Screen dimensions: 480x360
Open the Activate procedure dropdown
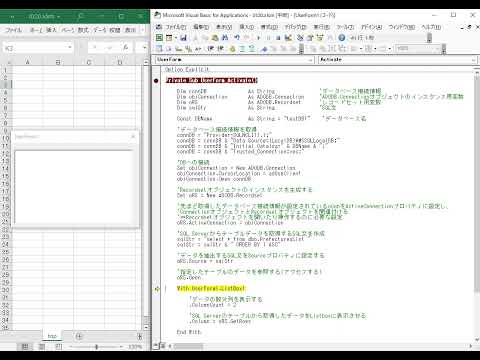pyautogui.click(x=474, y=60)
